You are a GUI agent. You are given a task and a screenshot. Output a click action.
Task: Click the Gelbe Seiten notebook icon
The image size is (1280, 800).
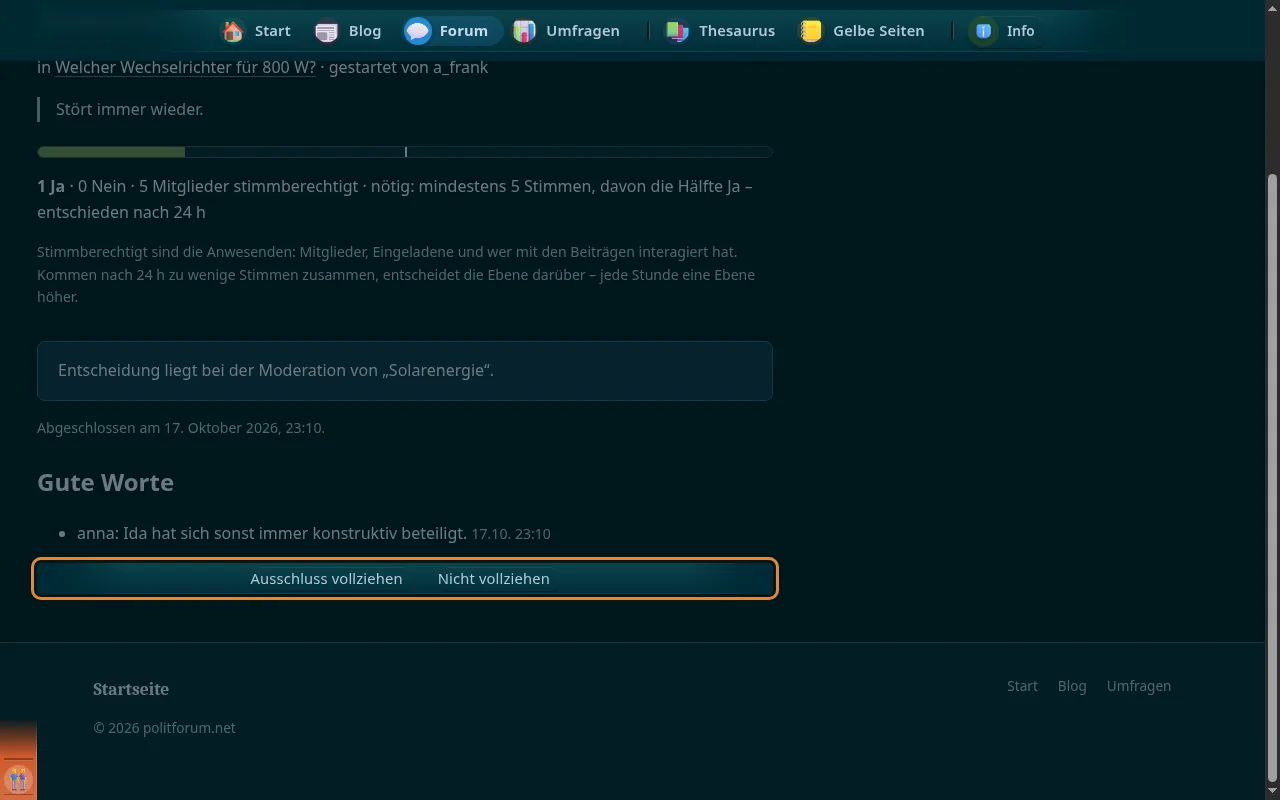click(x=811, y=31)
